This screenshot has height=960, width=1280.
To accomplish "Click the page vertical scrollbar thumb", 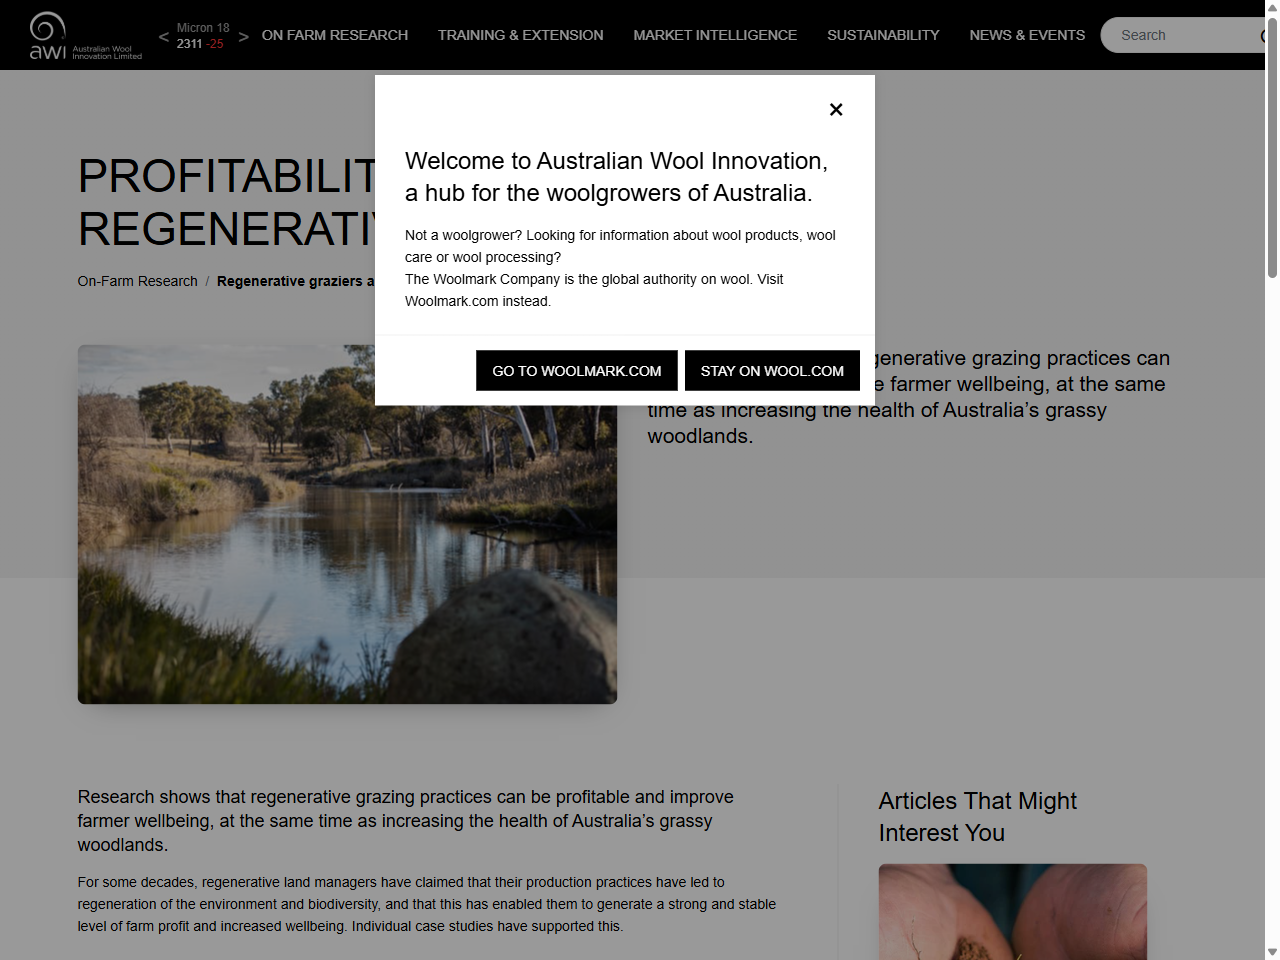I will tap(1272, 140).
